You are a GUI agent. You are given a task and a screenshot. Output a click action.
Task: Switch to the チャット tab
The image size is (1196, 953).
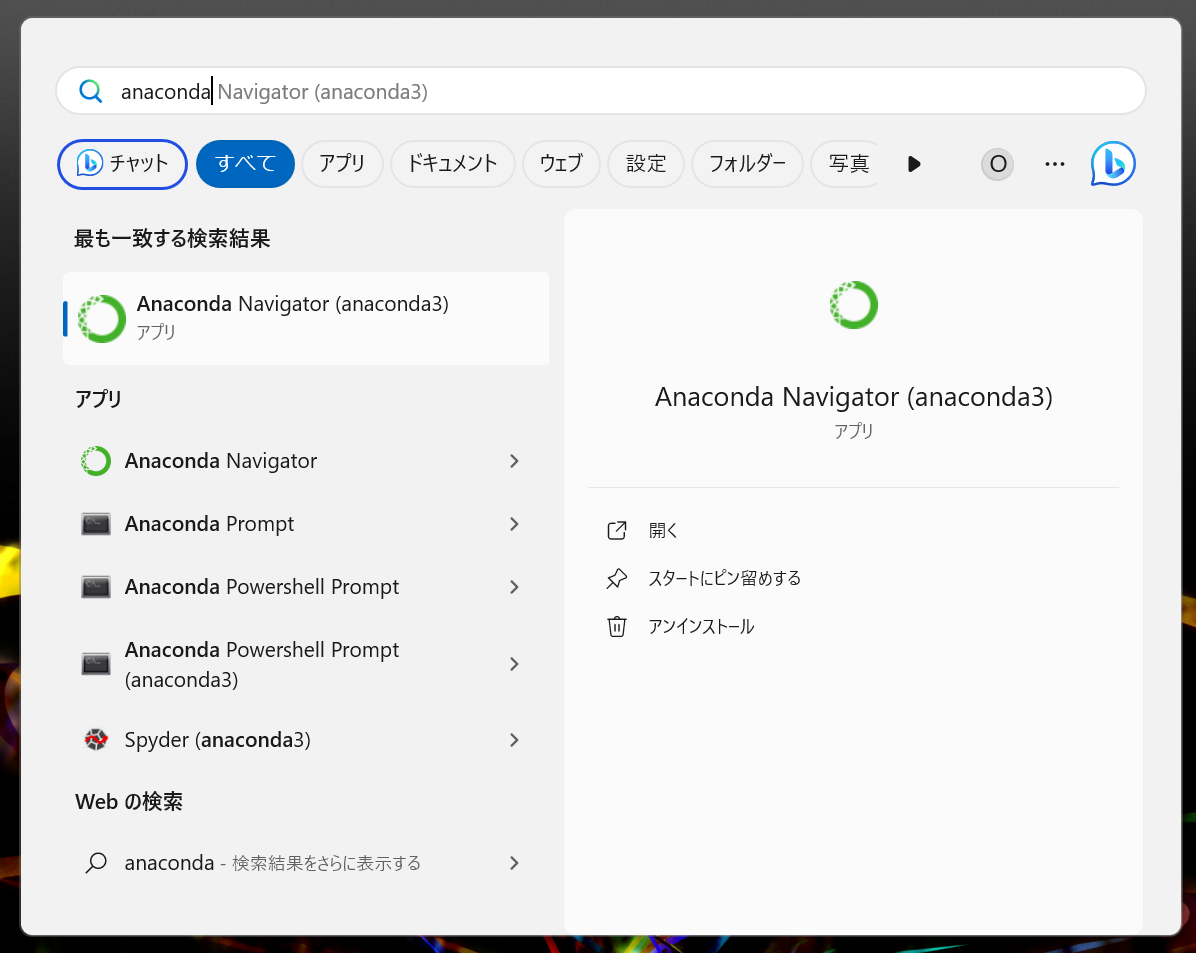point(122,164)
